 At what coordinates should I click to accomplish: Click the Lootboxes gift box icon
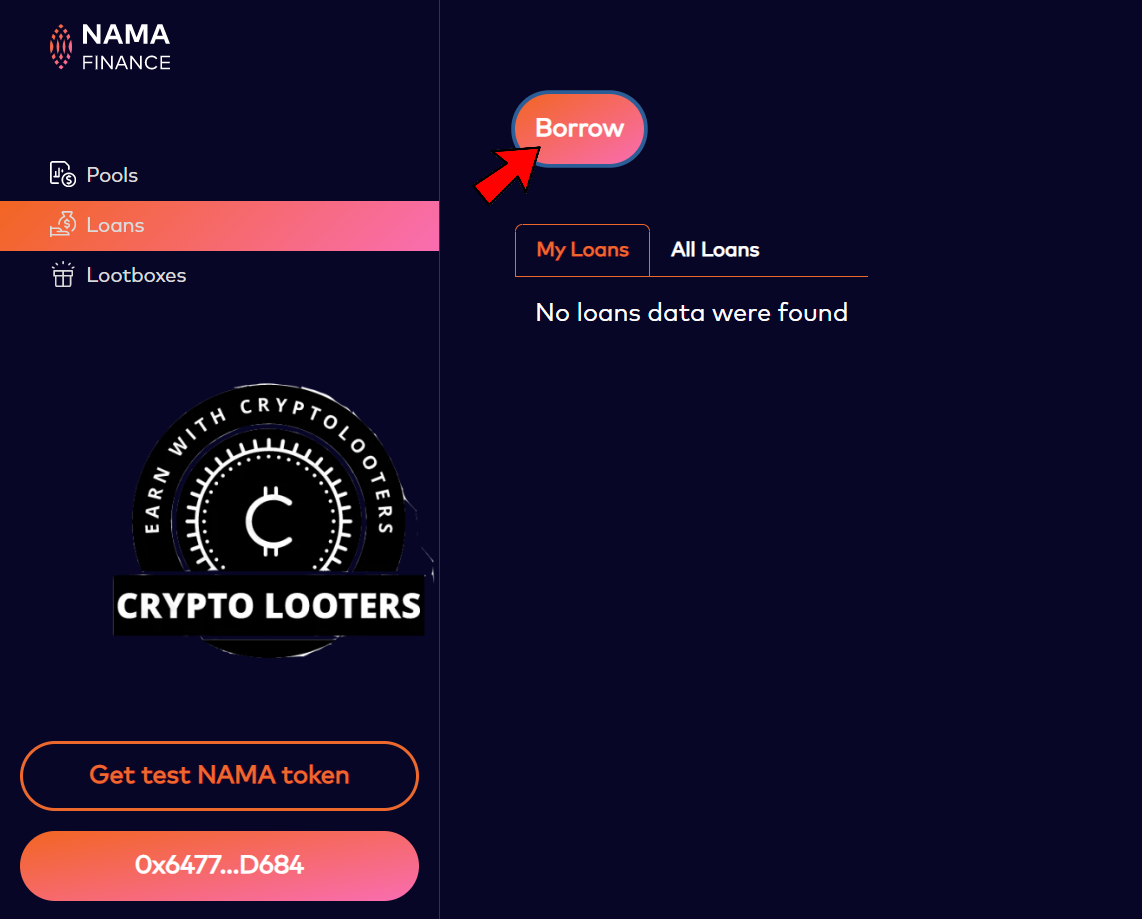pyautogui.click(x=63, y=275)
